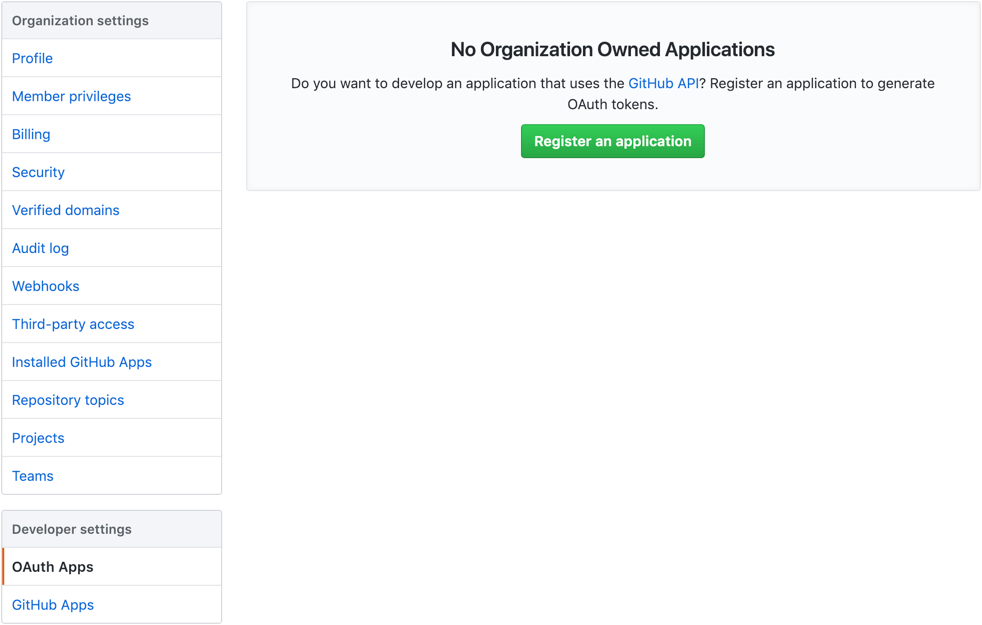Click the OAuth tokens description text
This screenshot has height=625, width=982.
[x=612, y=93]
